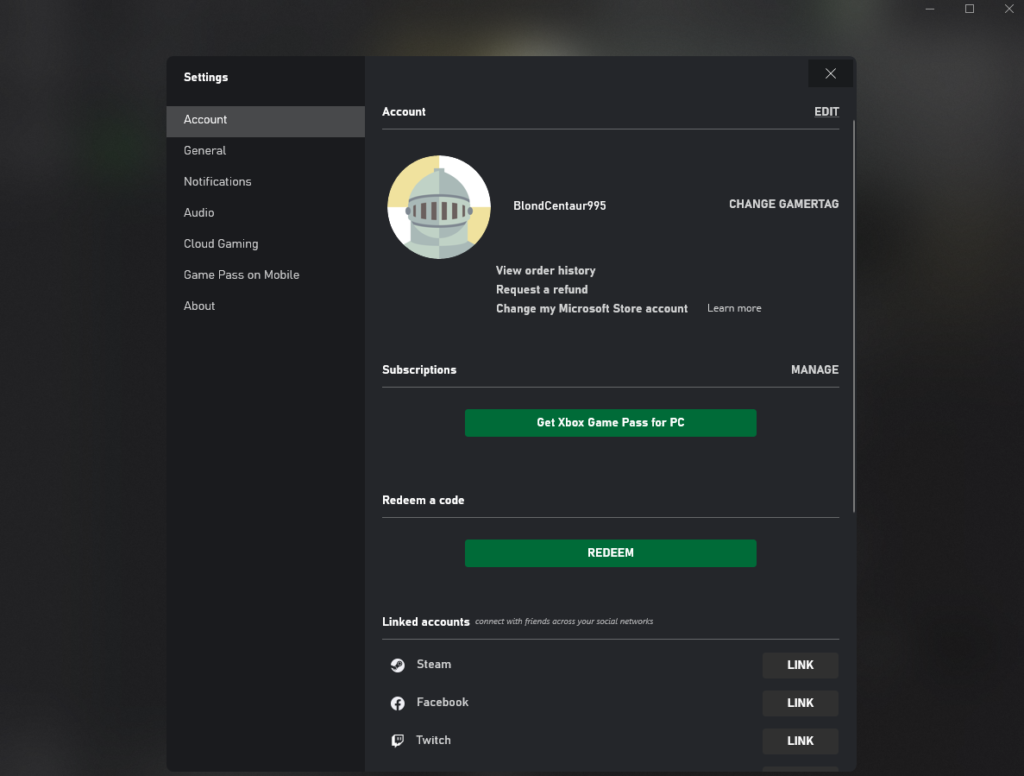Select the Audio settings section

pyautogui.click(x=265, y=213)
